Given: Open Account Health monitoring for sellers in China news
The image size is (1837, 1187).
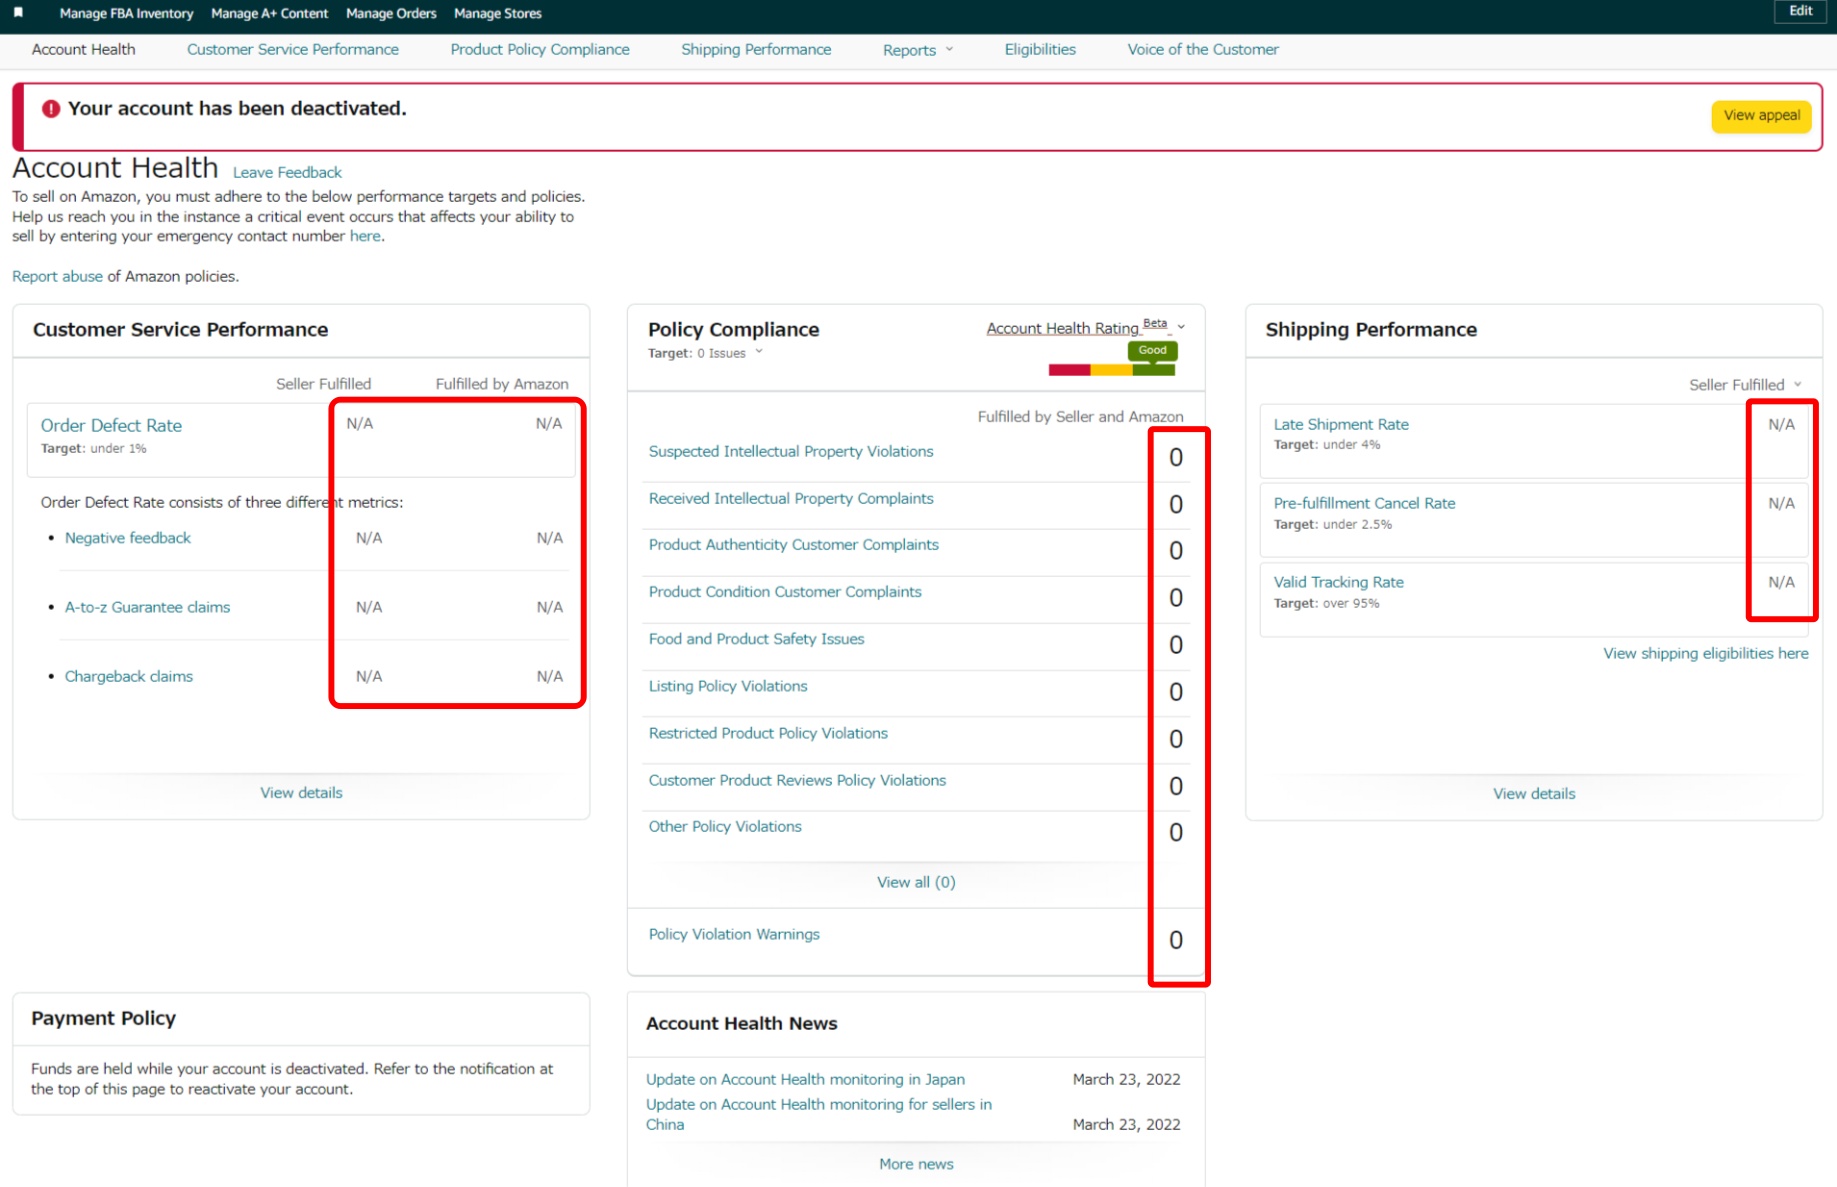Looking at the screenshot, I should pyautogui.click(x=819, y=1114).
